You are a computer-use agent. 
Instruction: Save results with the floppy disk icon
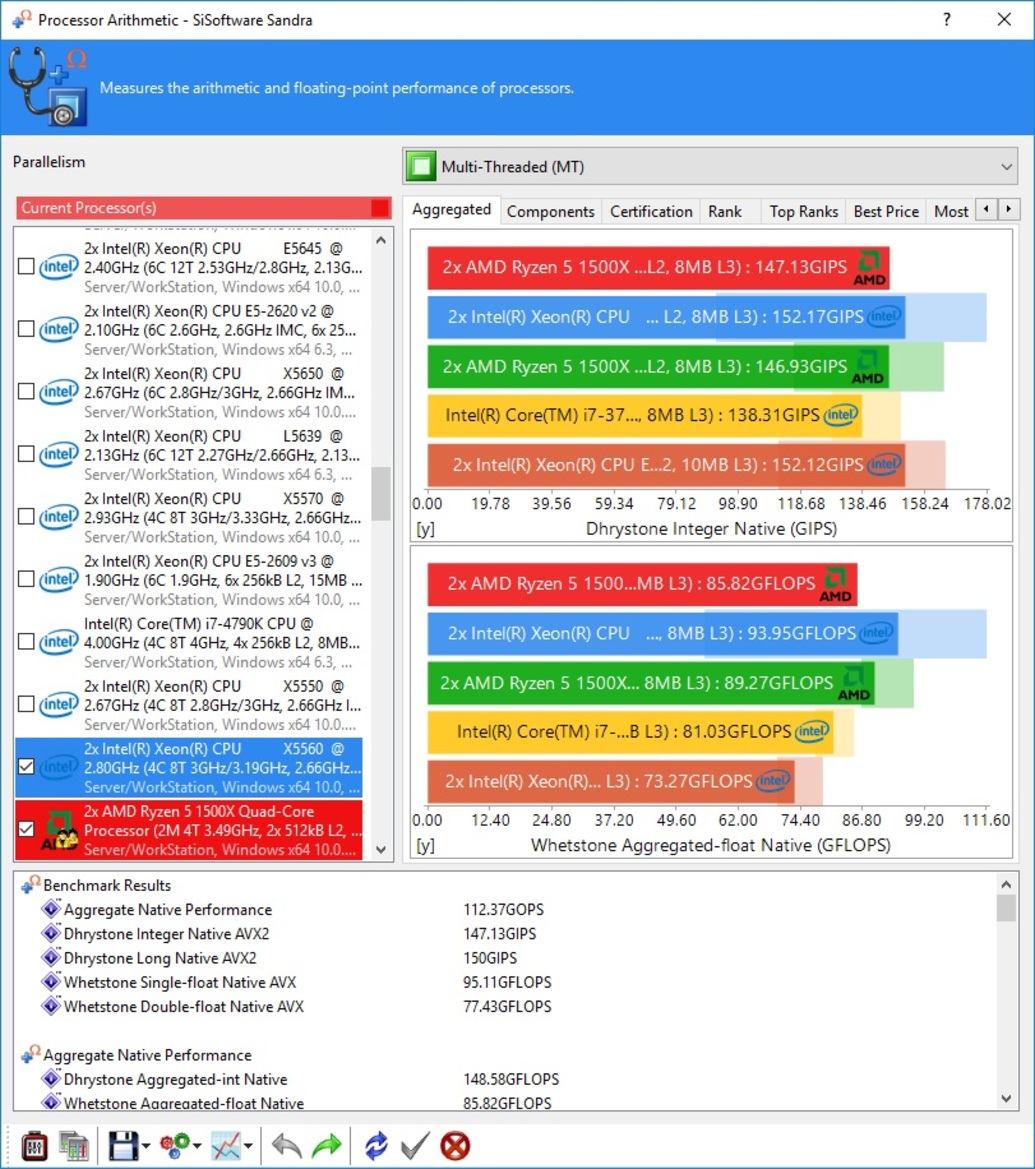123,1146
